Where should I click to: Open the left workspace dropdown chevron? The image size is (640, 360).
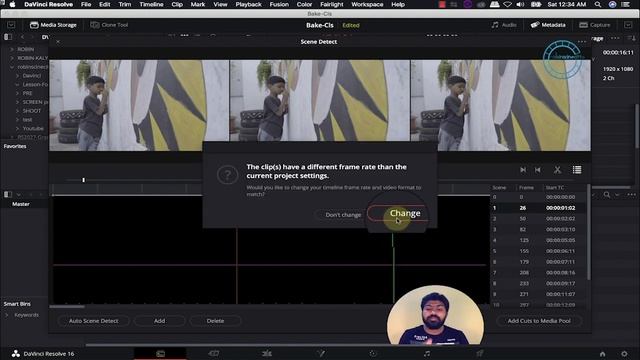11,25
